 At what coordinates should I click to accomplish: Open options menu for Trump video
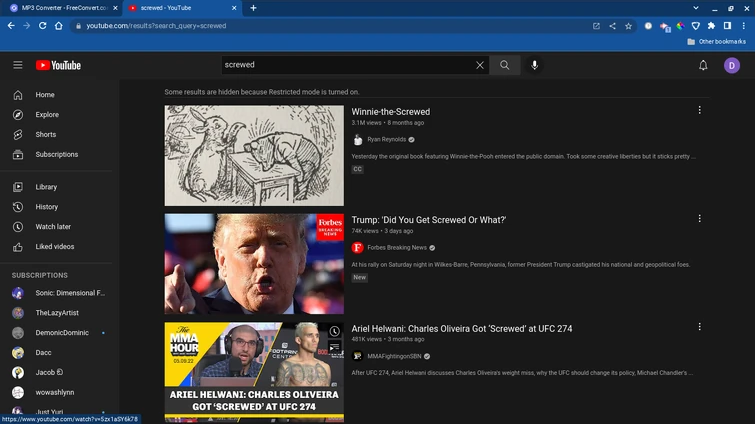pyautogui.click(x=699, y=218)
